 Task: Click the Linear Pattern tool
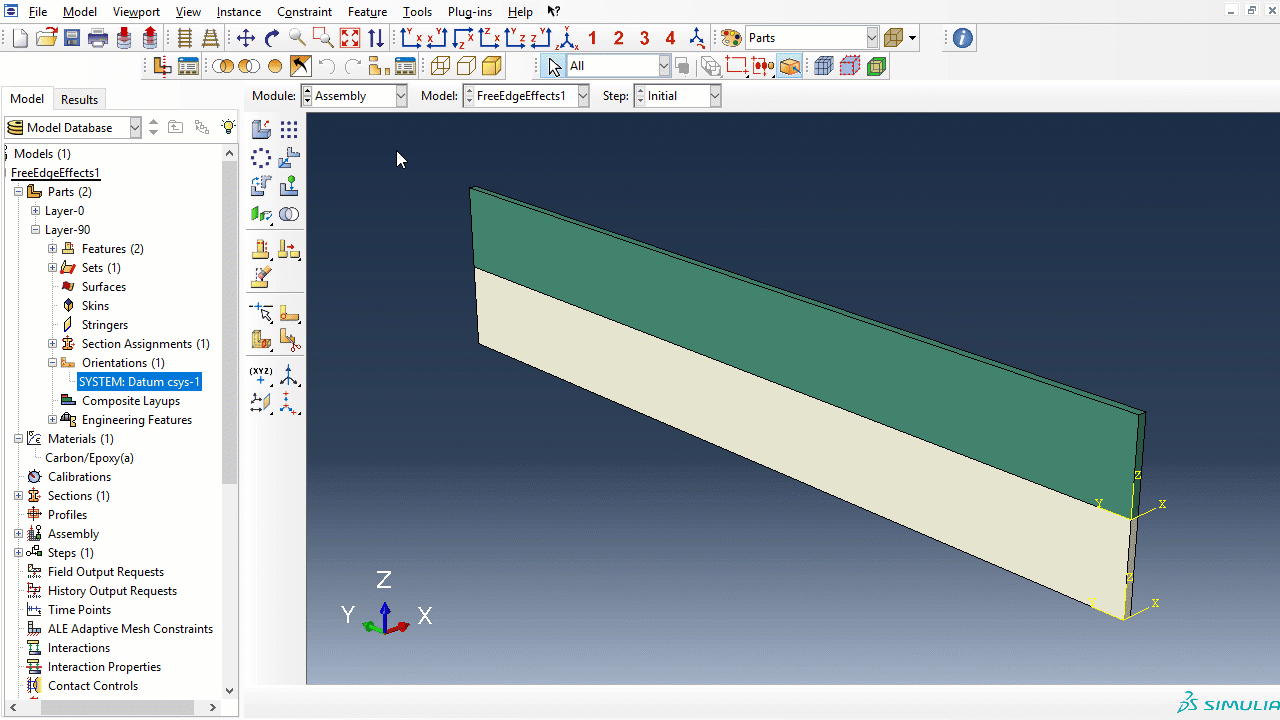click(x=289, y=129)
